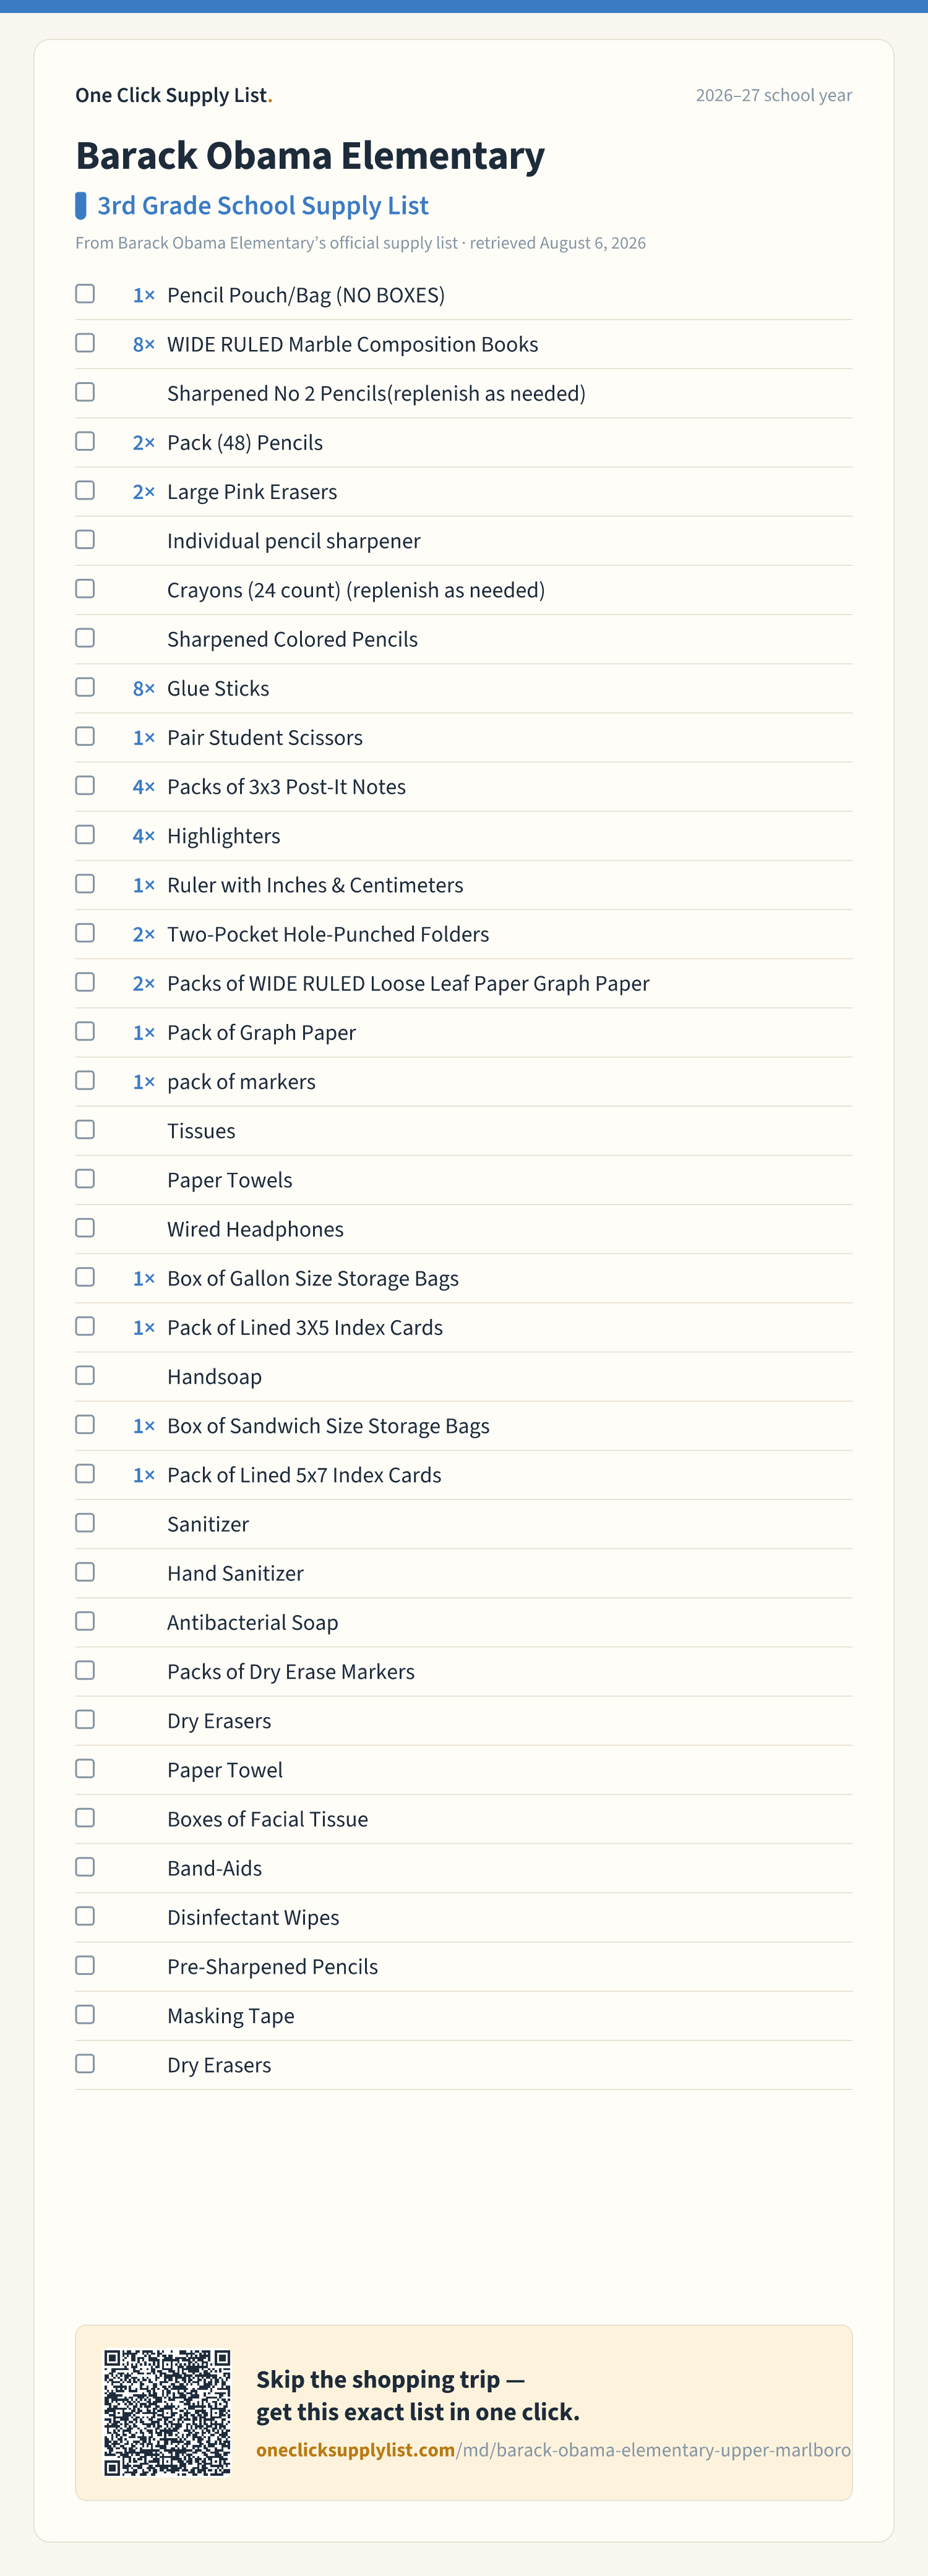Click the QR code image
This screenshot has height=2576, width=928.
point(167,2412)
